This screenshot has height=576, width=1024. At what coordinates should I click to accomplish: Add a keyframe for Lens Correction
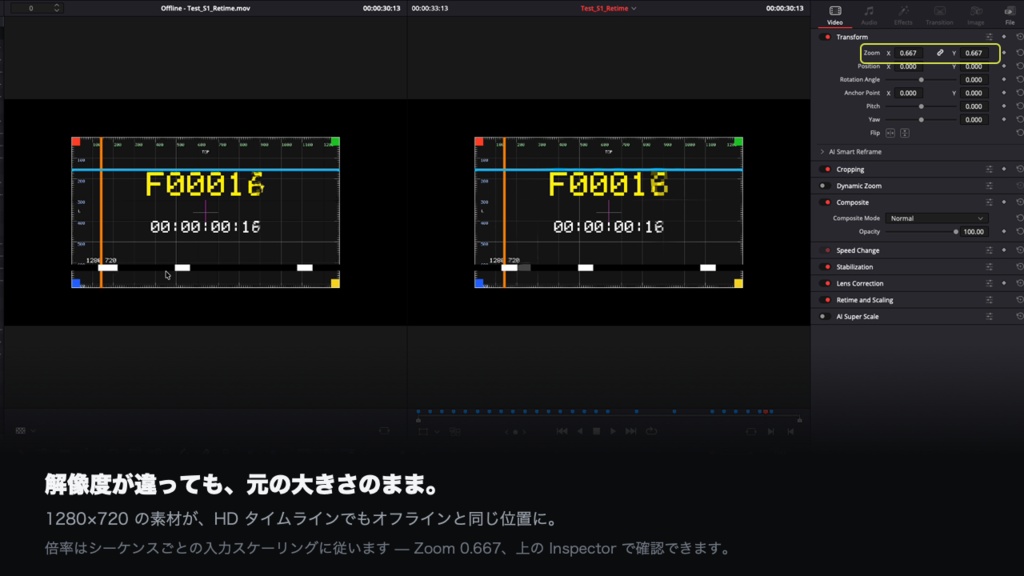(x=1004, y=283)
